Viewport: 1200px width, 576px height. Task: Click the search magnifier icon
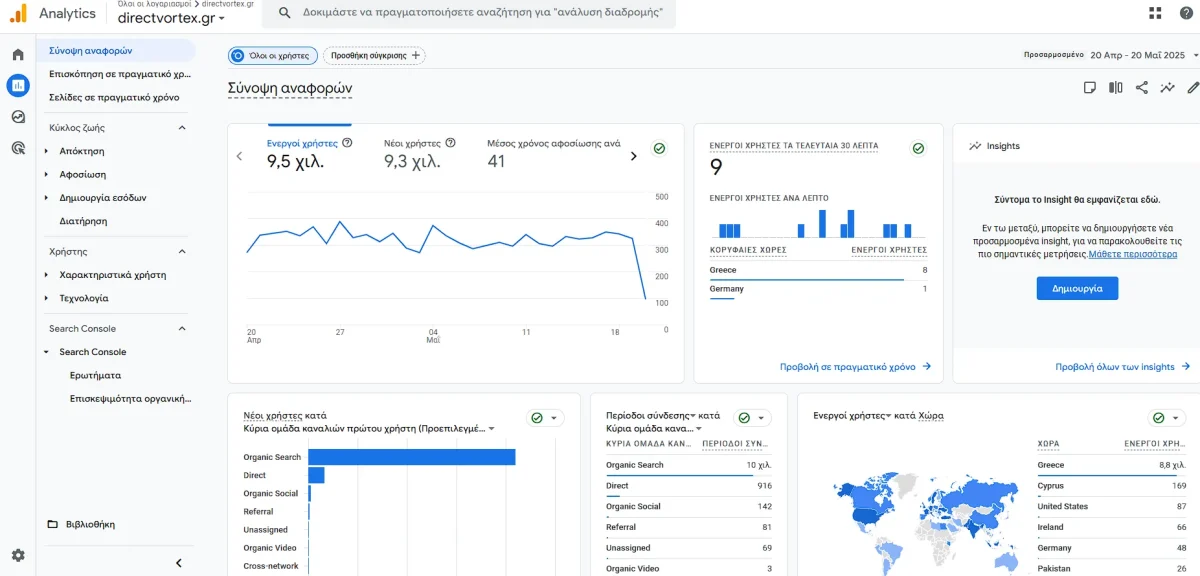285,13
